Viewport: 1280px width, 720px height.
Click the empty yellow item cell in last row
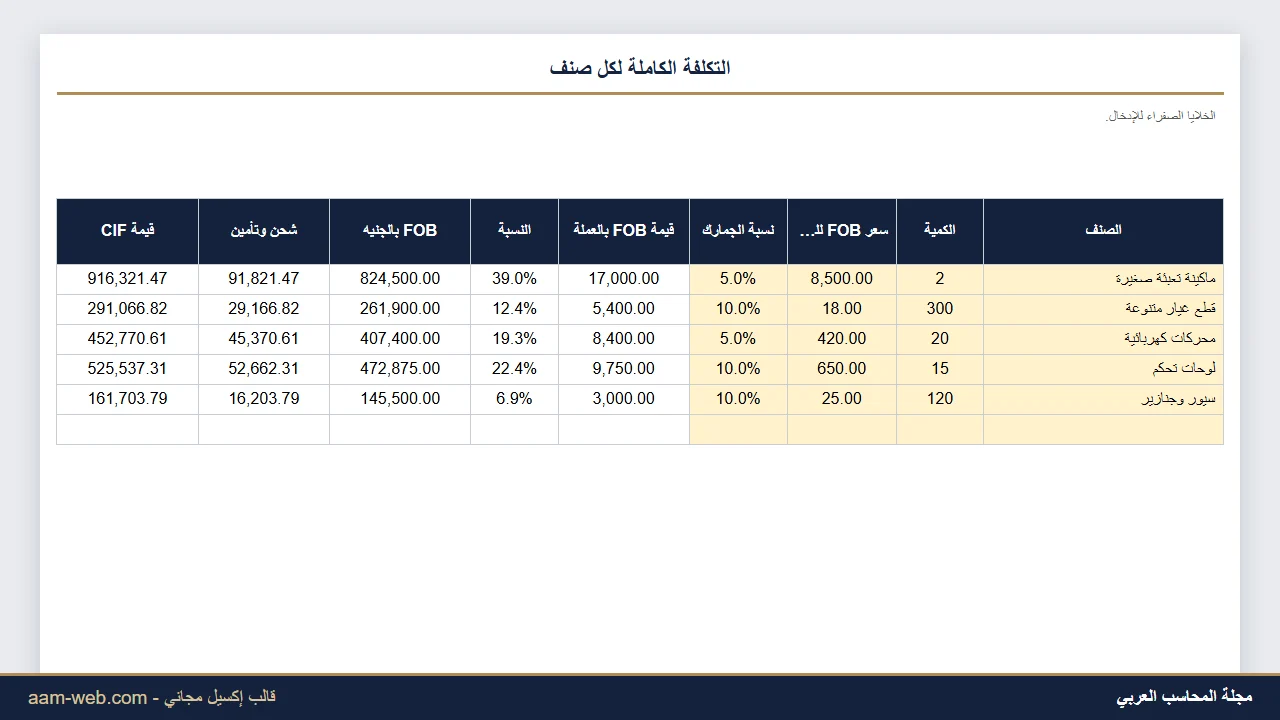click(1103, 429)
